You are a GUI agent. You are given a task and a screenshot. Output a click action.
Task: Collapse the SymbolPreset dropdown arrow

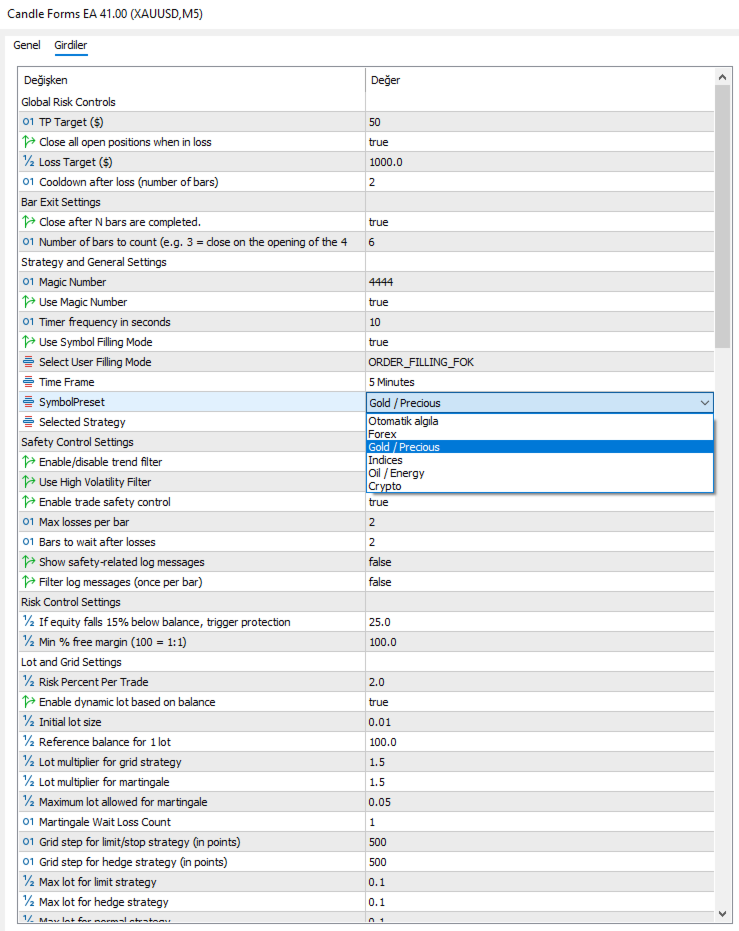[705, 403]
